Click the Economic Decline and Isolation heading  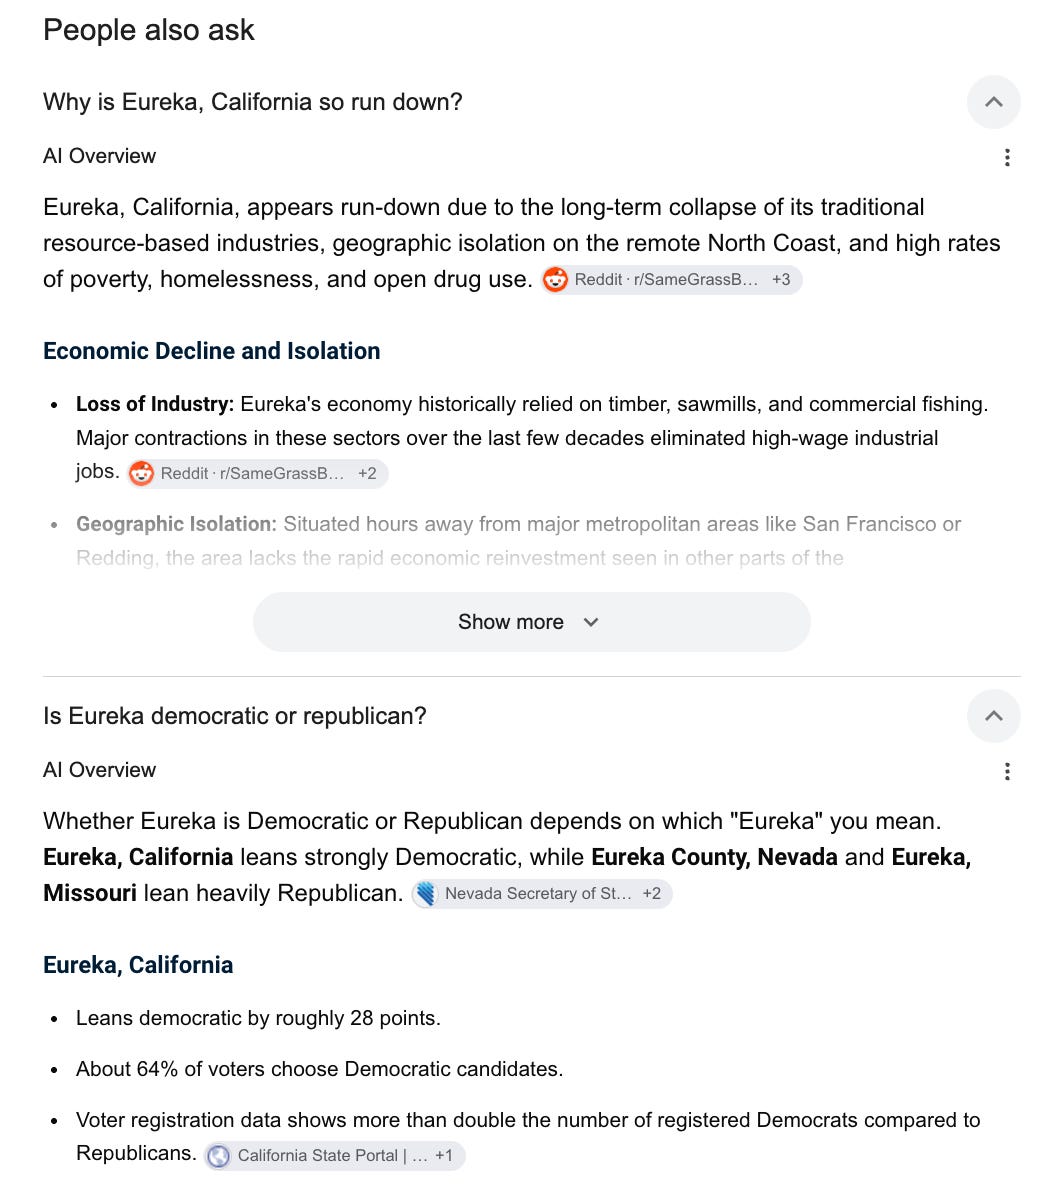tap(211, 351)
